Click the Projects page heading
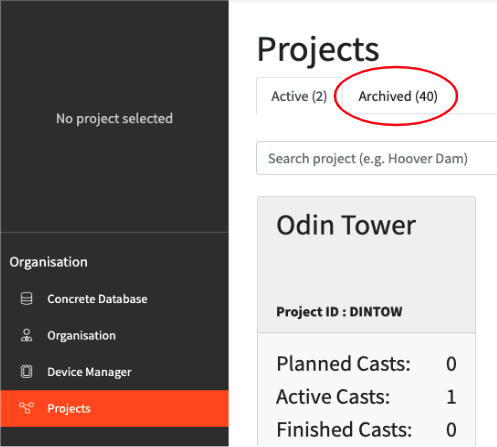 point(318,50)
